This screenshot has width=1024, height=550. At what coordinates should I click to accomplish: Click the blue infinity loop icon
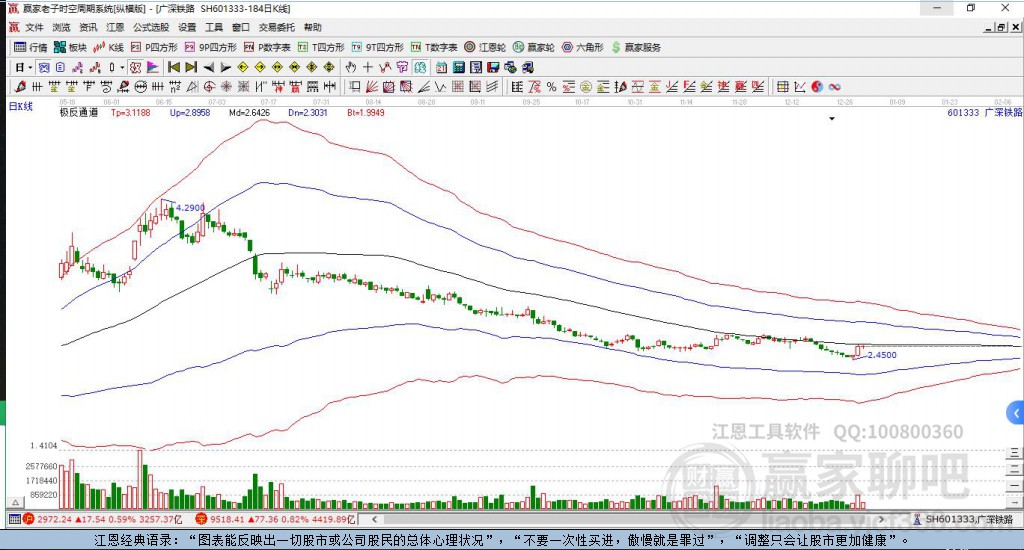click(x=835, y=86)
